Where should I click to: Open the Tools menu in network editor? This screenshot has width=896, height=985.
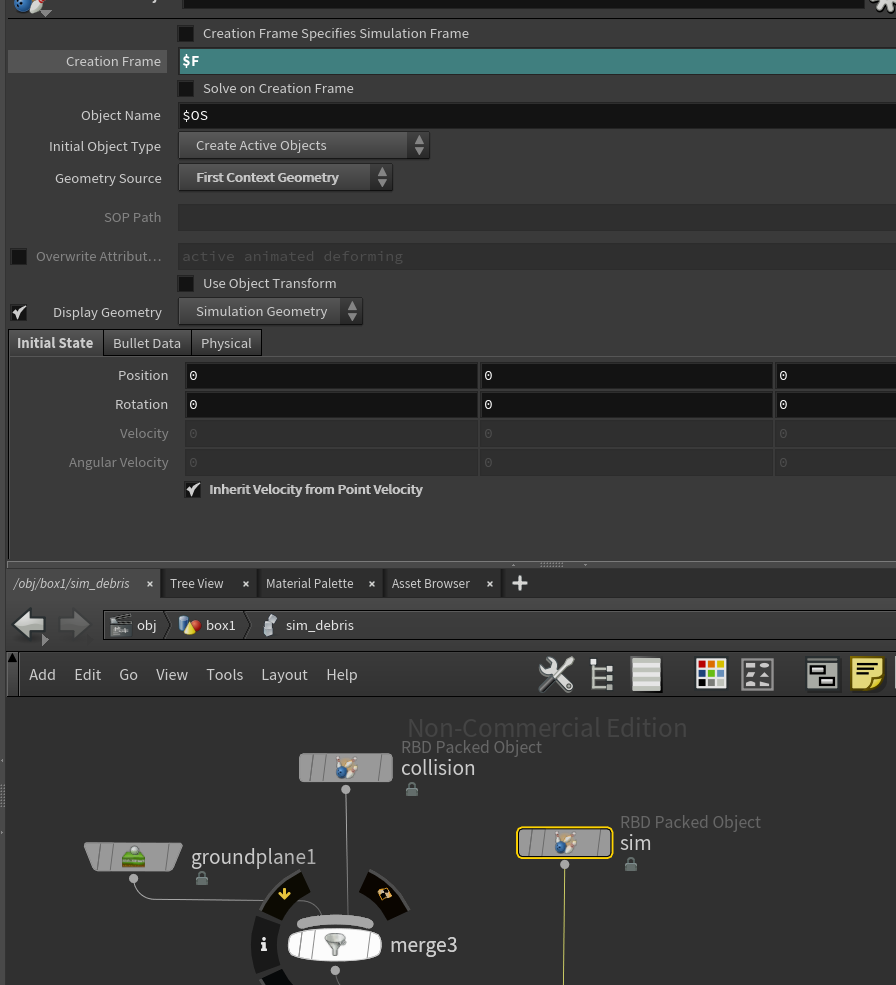(224, 675)
